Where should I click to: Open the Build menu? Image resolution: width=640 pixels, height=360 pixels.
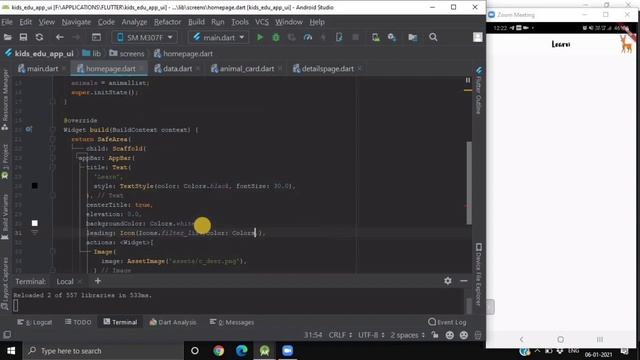pos(196,22)
